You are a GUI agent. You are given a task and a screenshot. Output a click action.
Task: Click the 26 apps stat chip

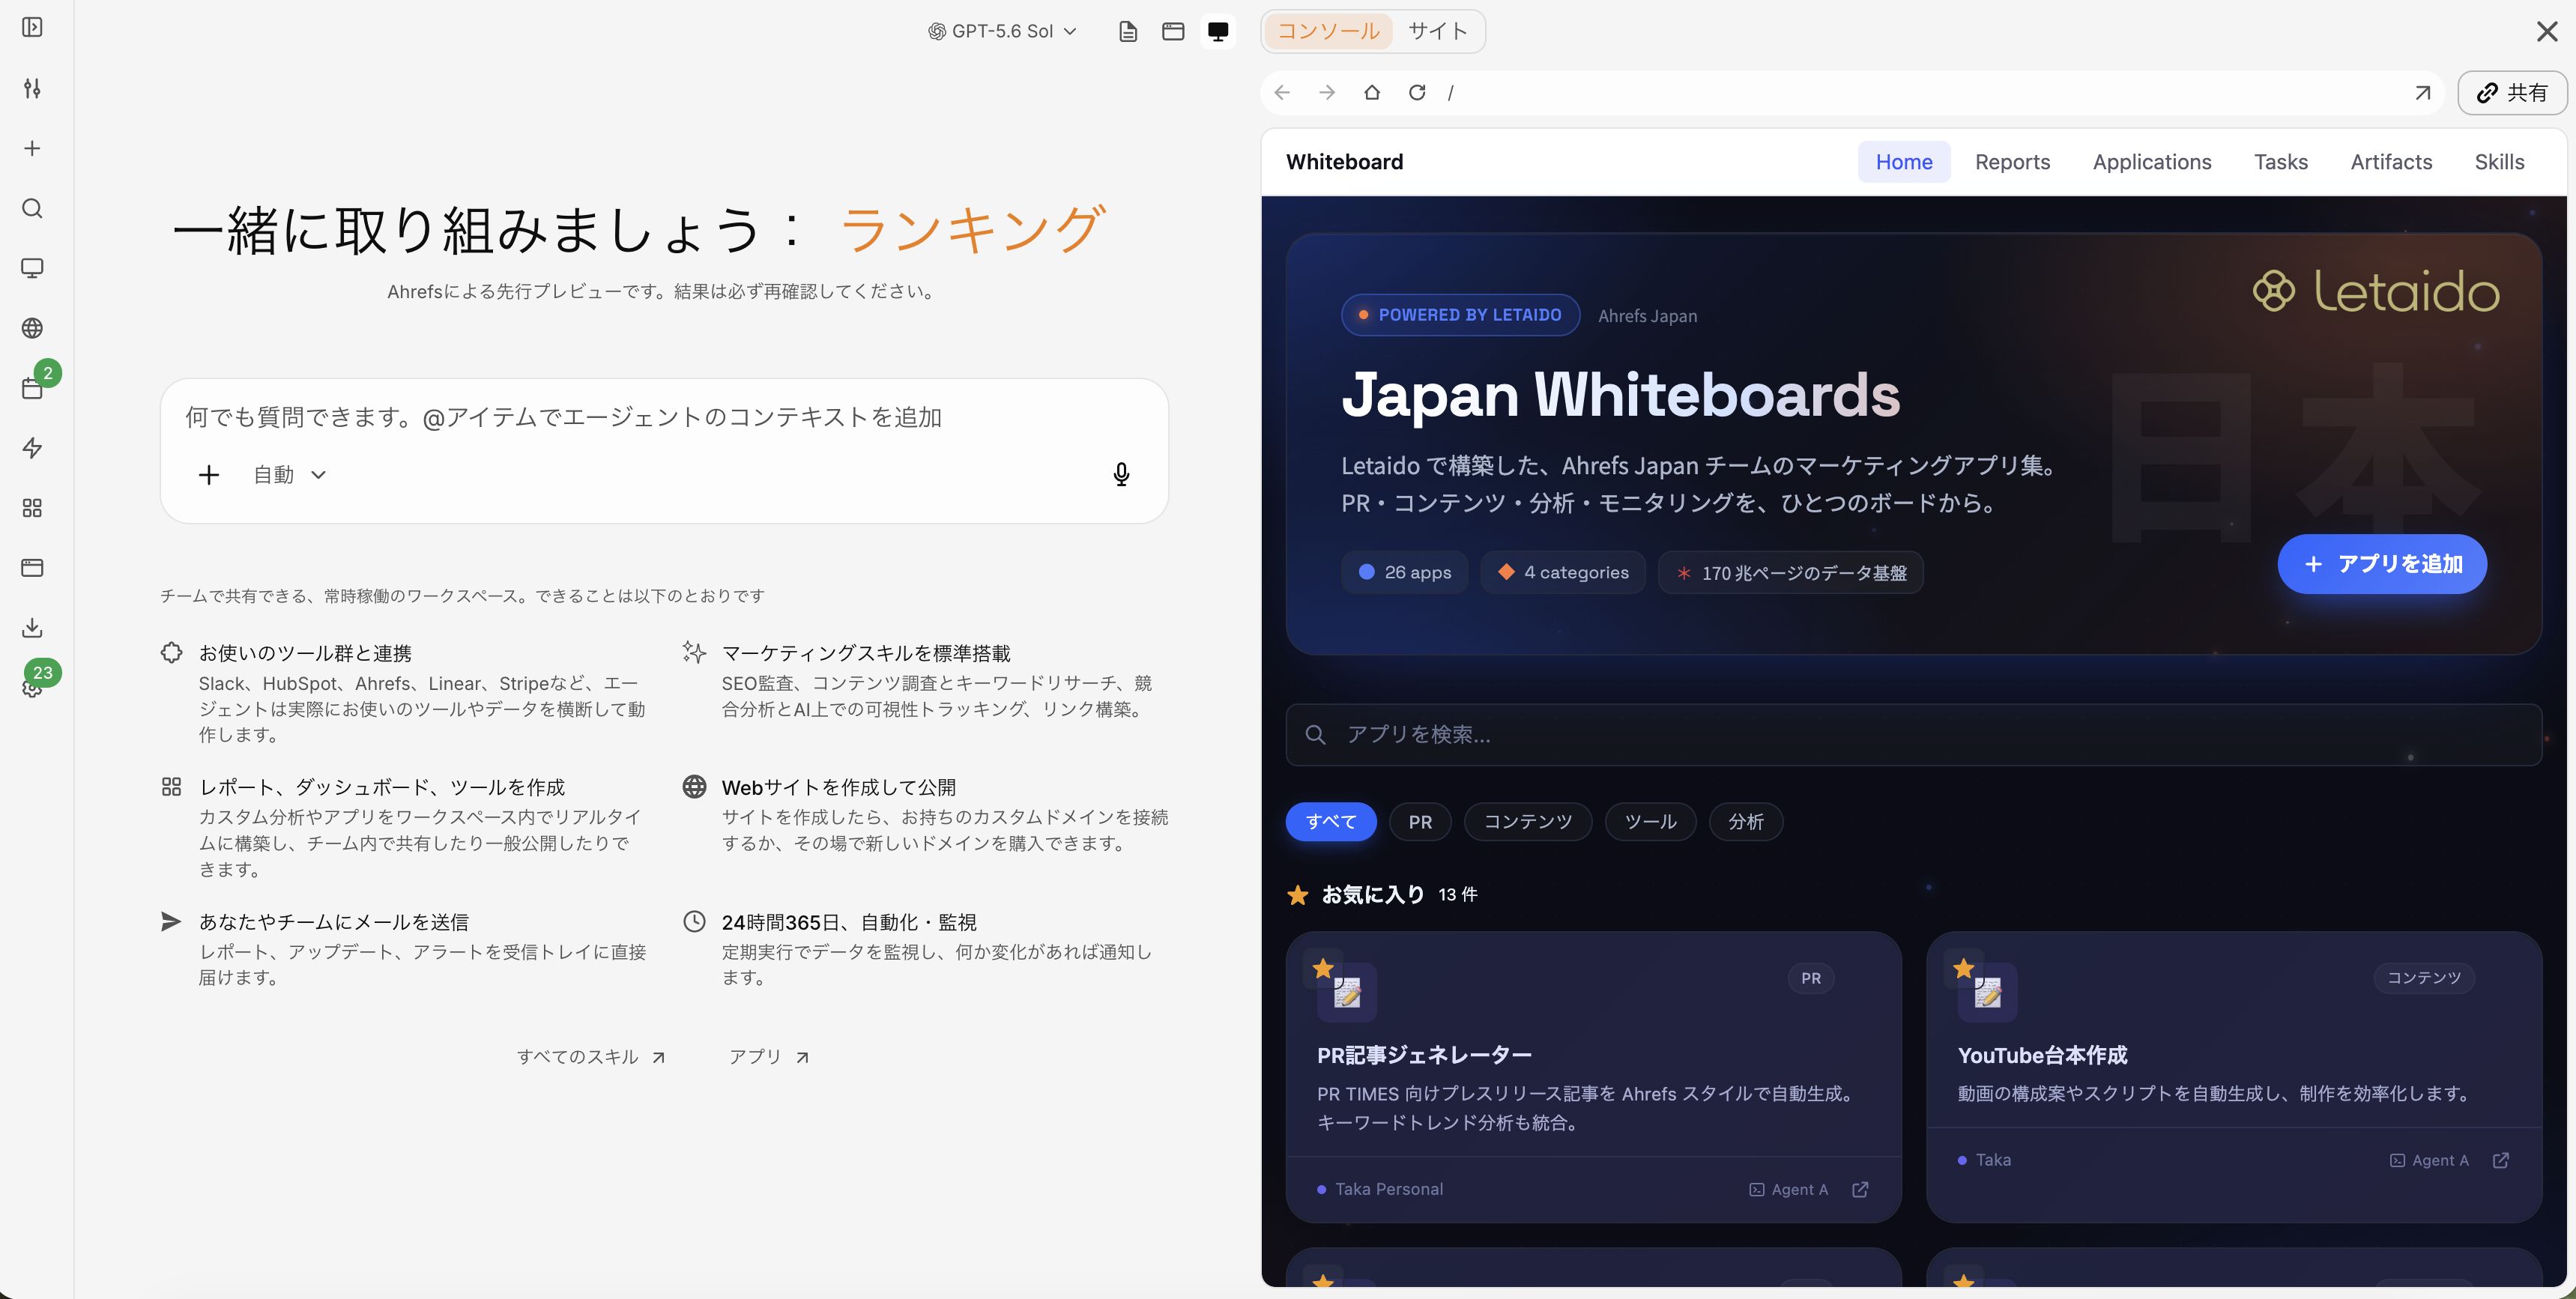pyautogui.click(x=1405, y=572)
